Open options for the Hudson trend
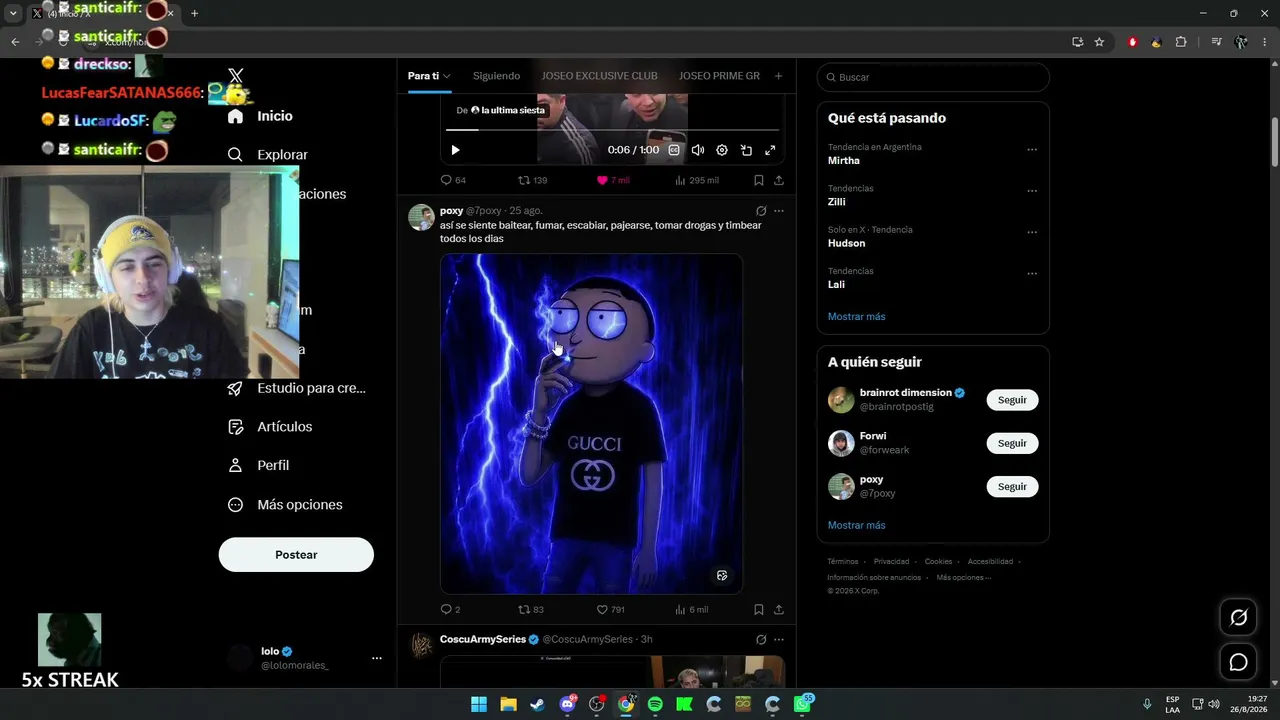 click(x=1032, y=232)
